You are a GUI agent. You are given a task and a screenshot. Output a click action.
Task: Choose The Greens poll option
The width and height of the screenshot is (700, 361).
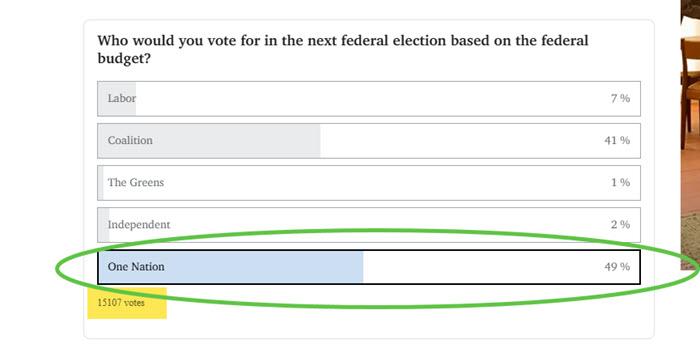(369, 183)
